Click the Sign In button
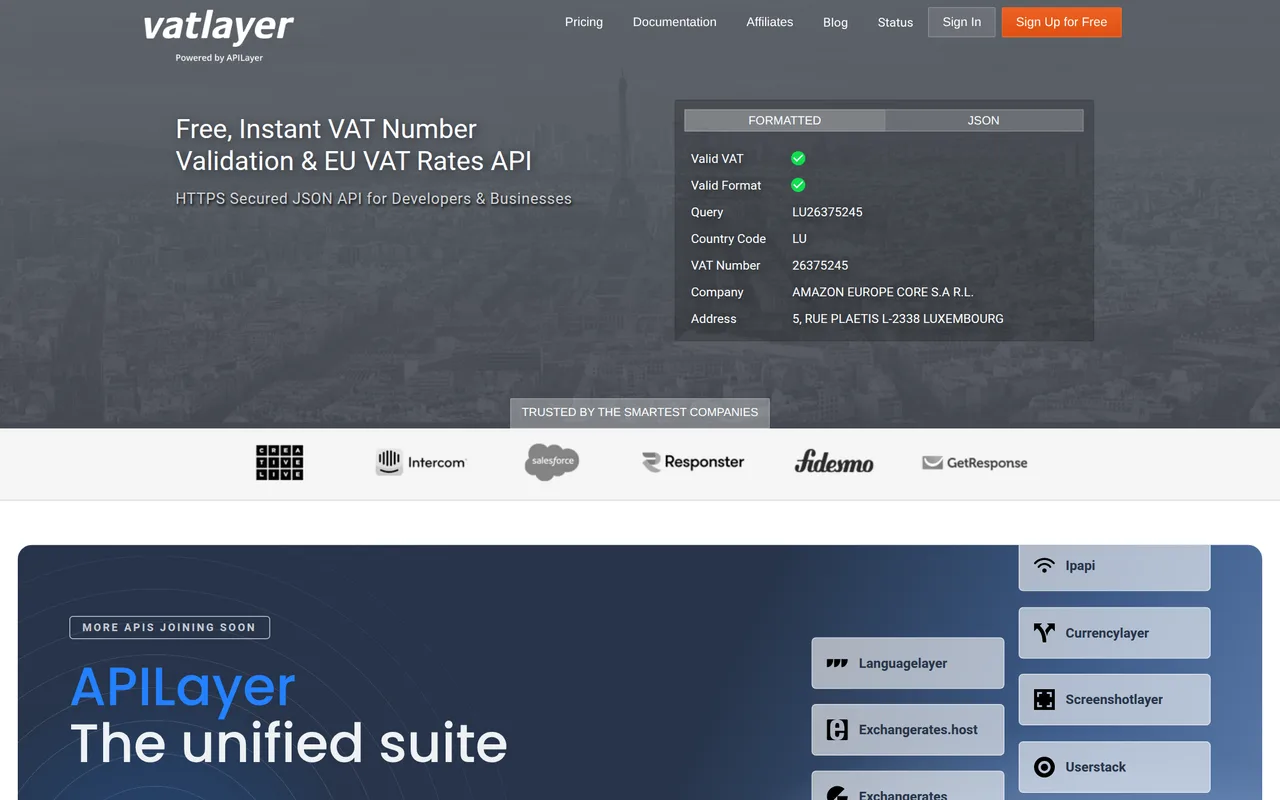The width and height of the screenshot is (1280, 800). 962,22
